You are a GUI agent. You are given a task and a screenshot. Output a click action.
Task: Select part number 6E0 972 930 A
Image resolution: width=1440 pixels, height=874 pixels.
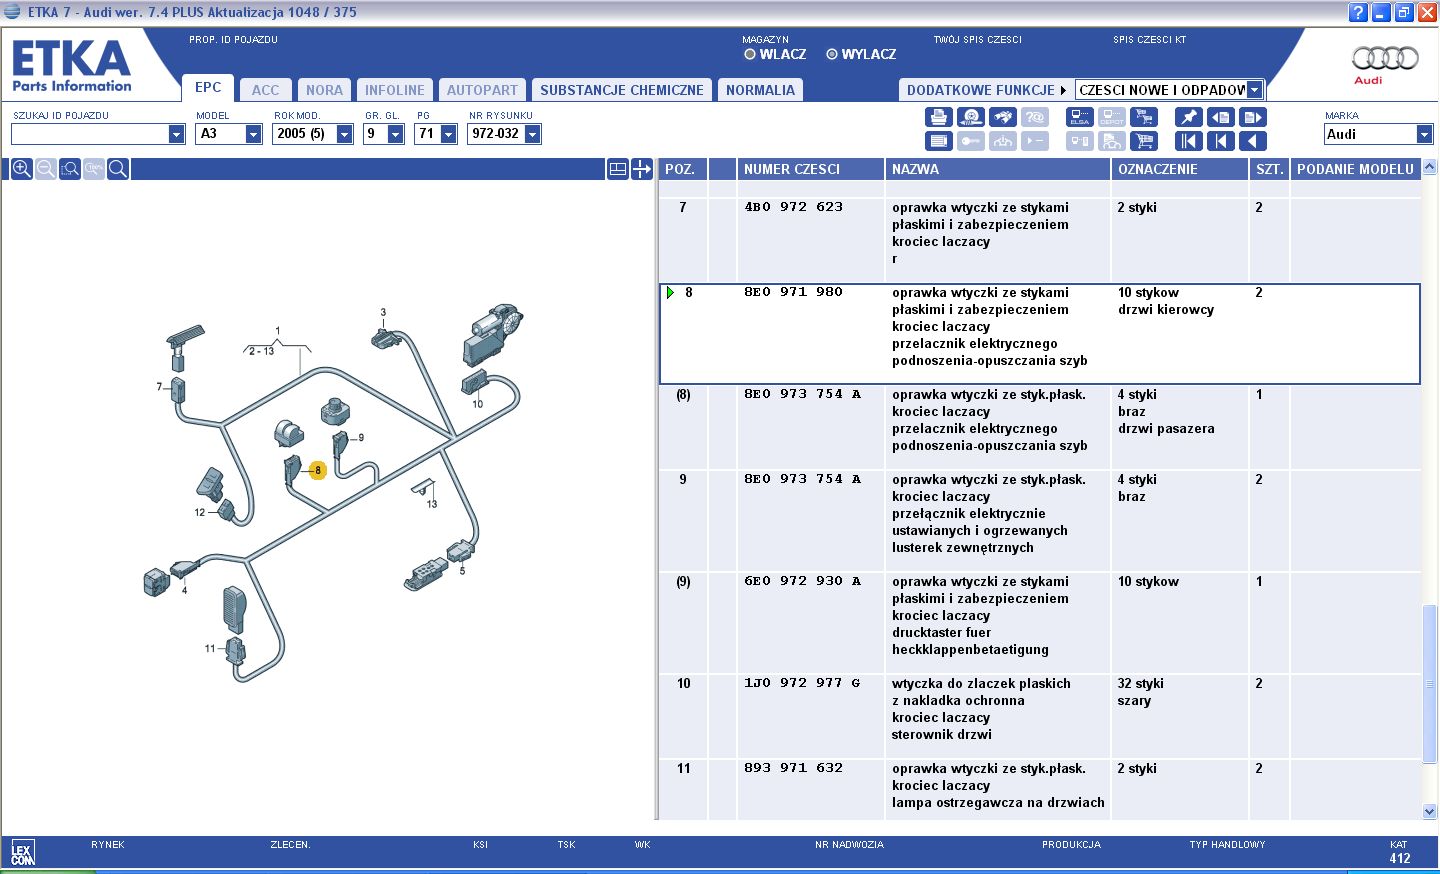pos(802,581)
